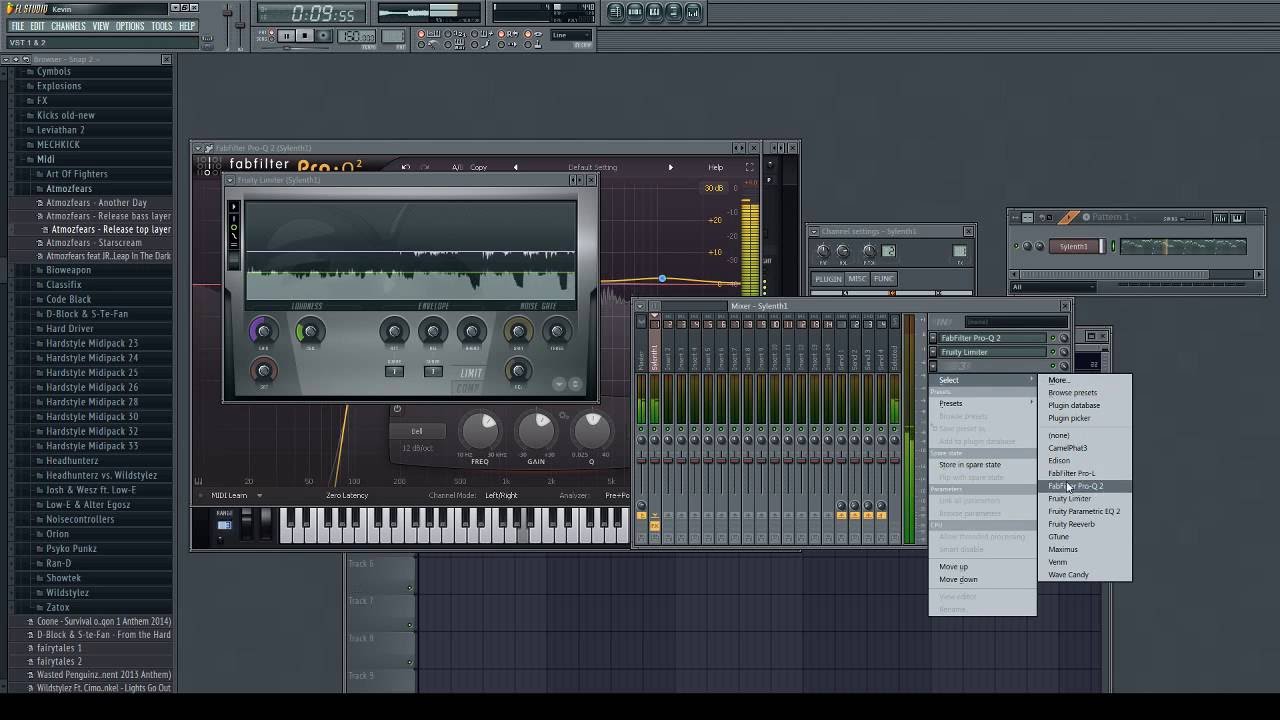Adjust the Fruity Limiter Gain knob
Image resolution: width=1280 pixels, height=720 pixels.
click(263, 331)
